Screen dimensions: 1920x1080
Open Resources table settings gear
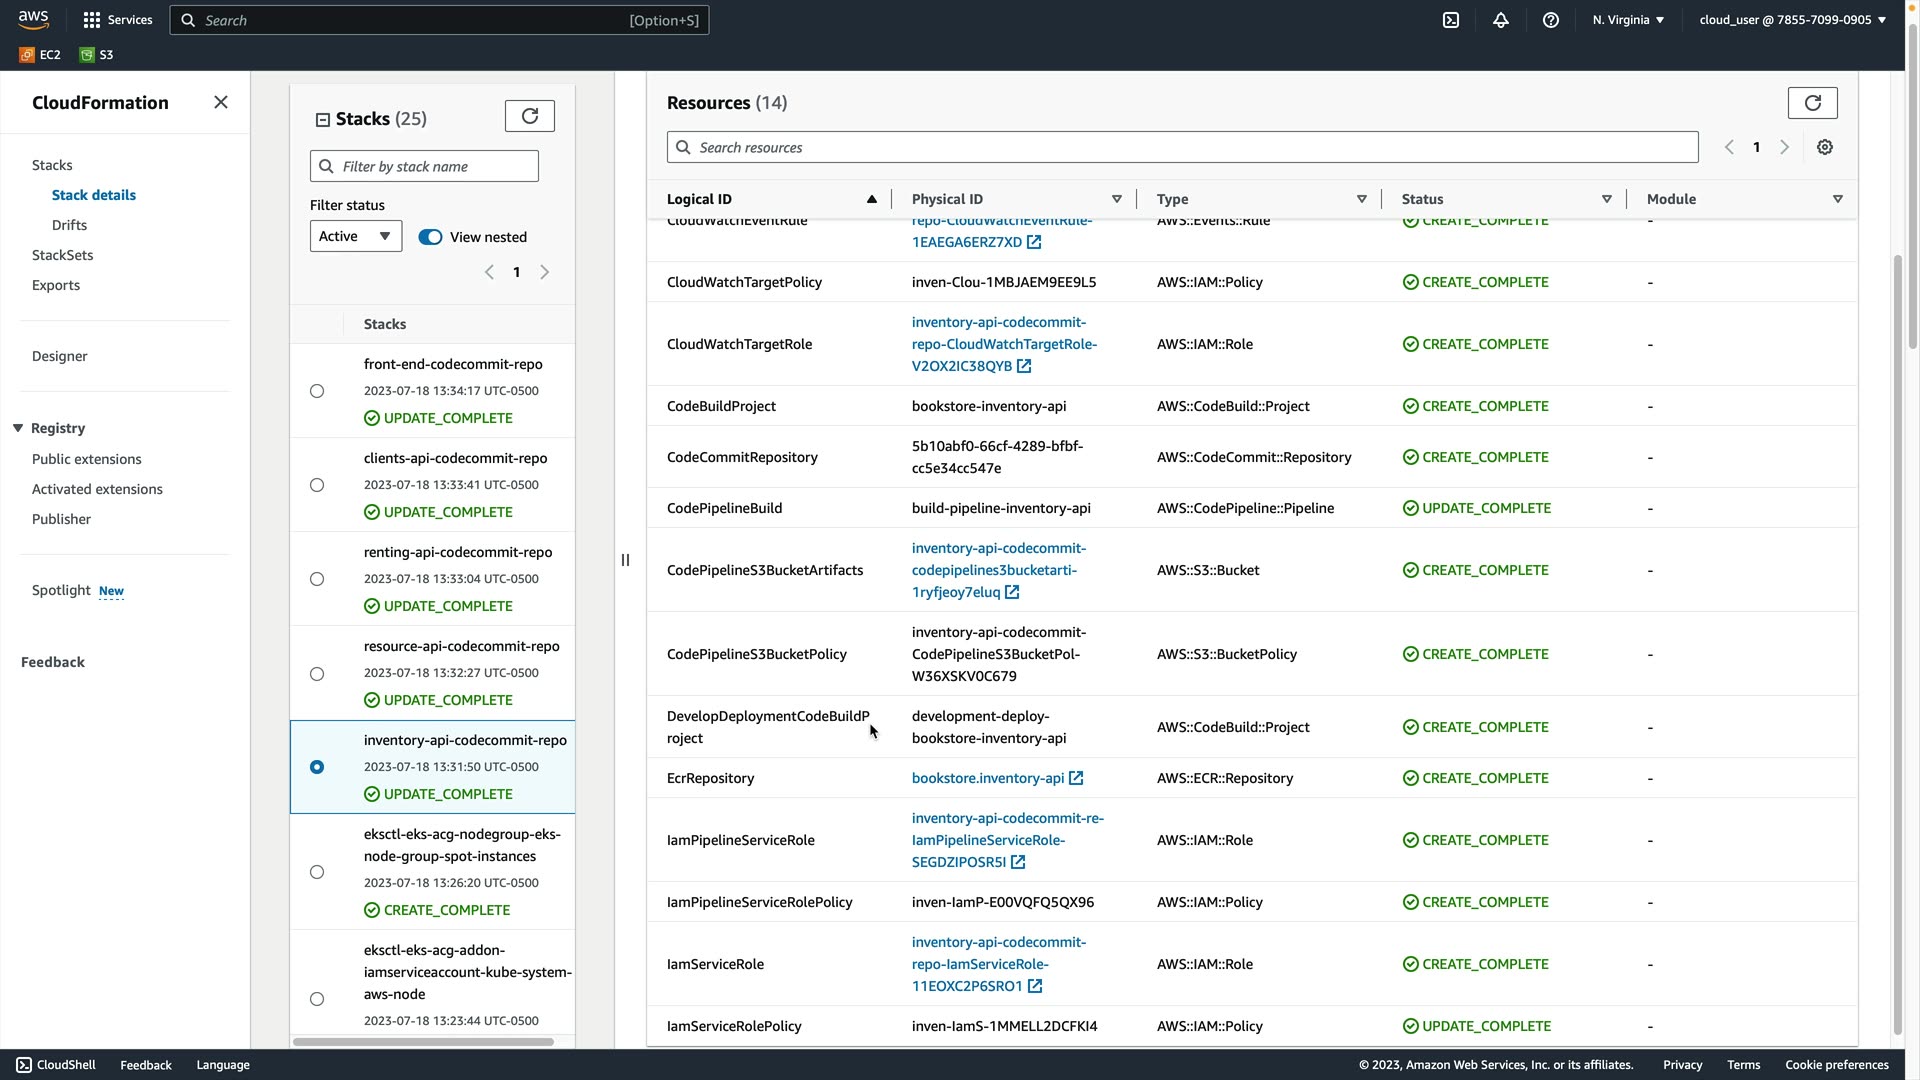coord(1825,147)
